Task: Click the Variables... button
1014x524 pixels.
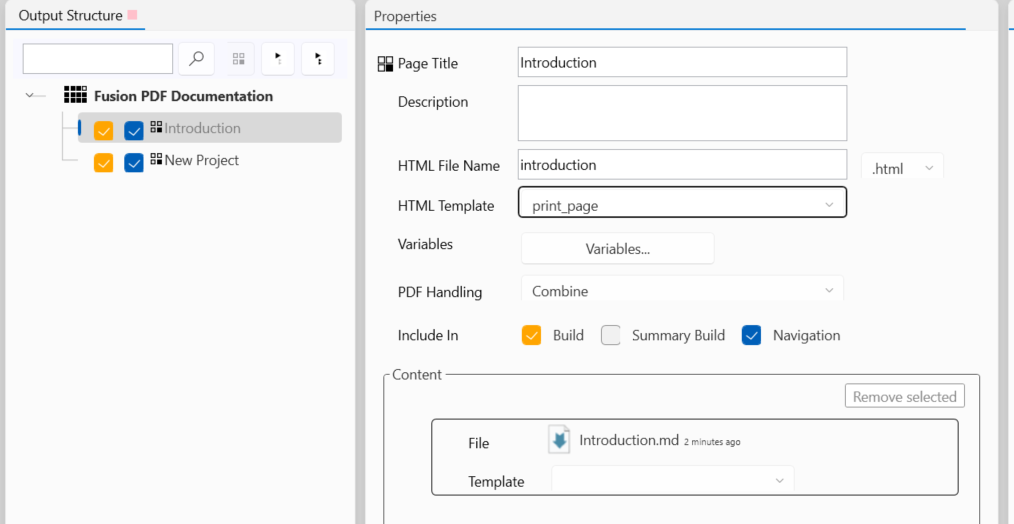Action: pyautogui.click(x=617, y=248)
